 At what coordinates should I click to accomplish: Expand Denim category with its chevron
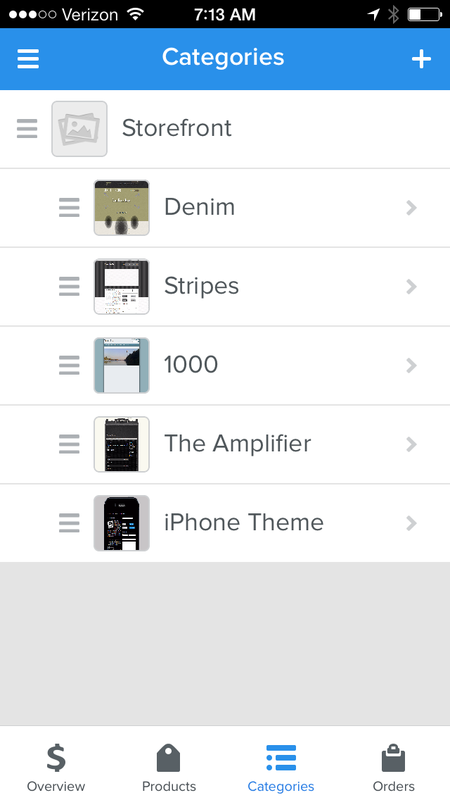[x=411, y=208]
